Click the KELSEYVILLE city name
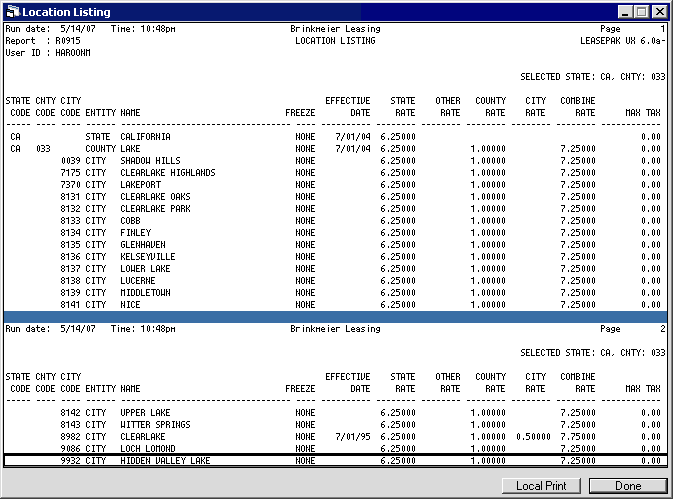This screenshot has height=499, width=673. tap(148, 257)
